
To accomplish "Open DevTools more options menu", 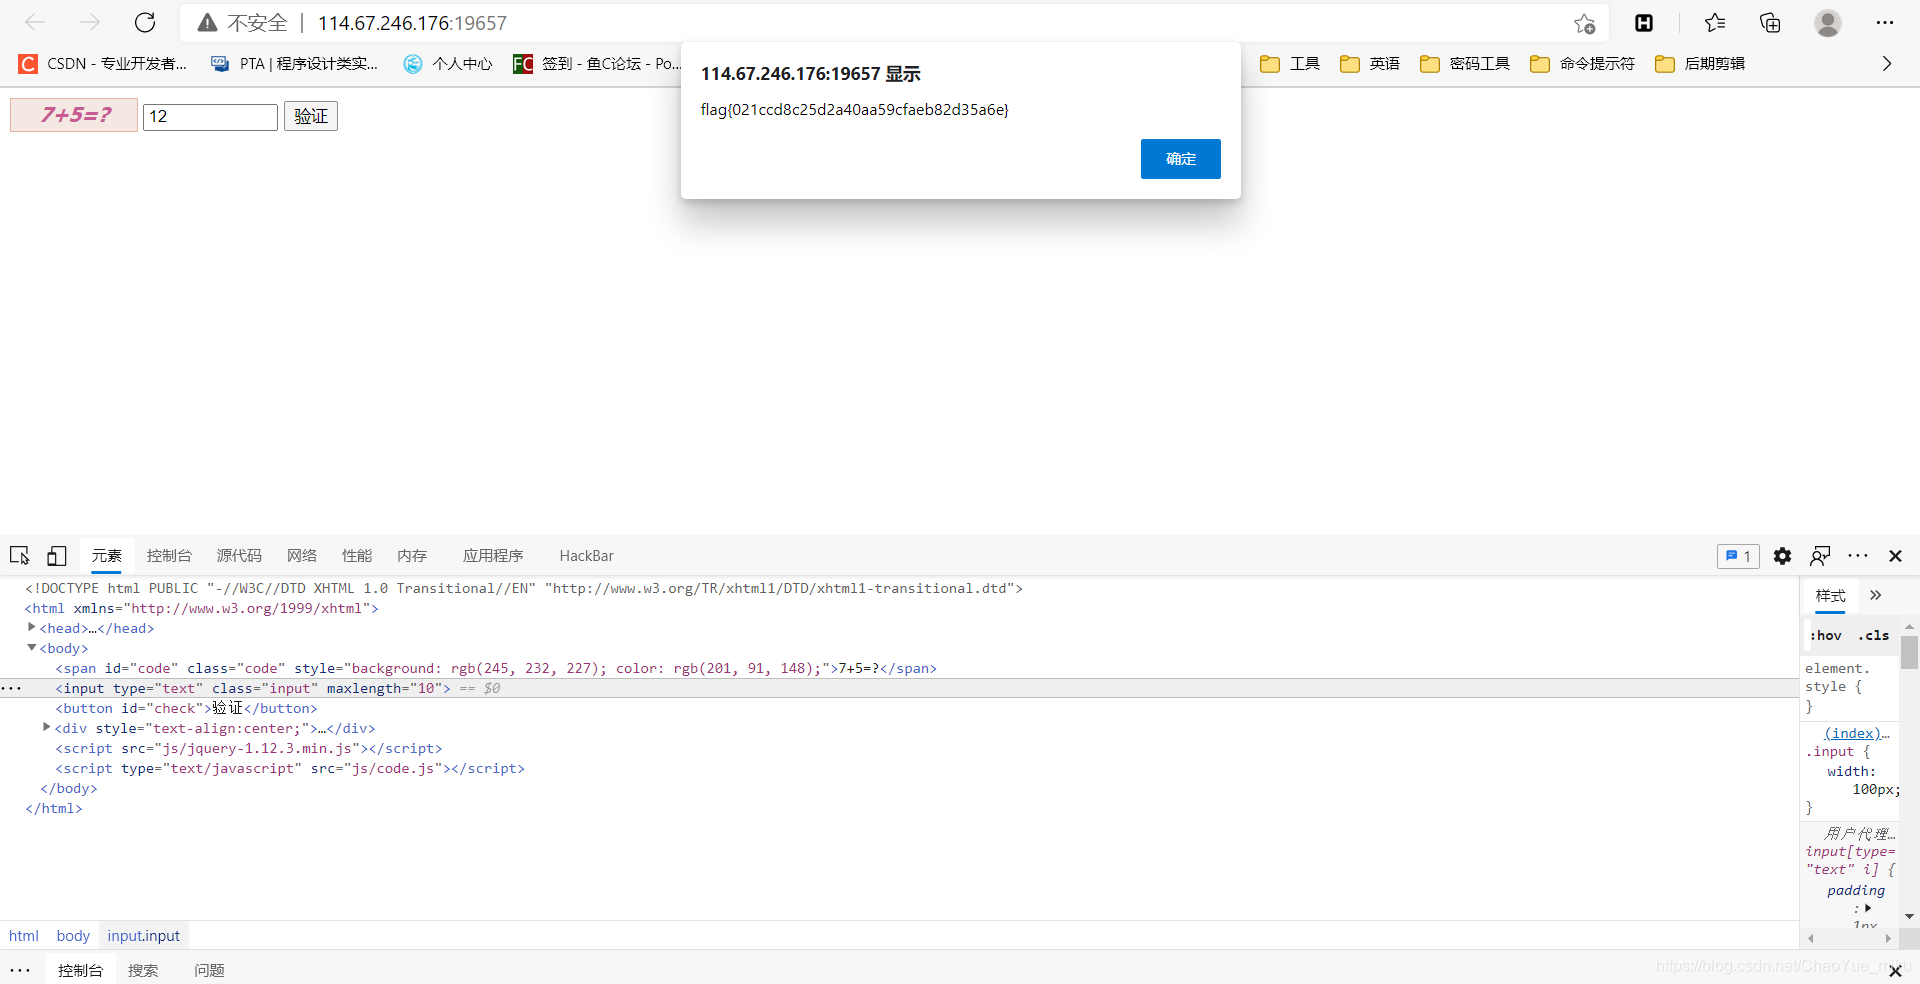I will coord(1857,556).
